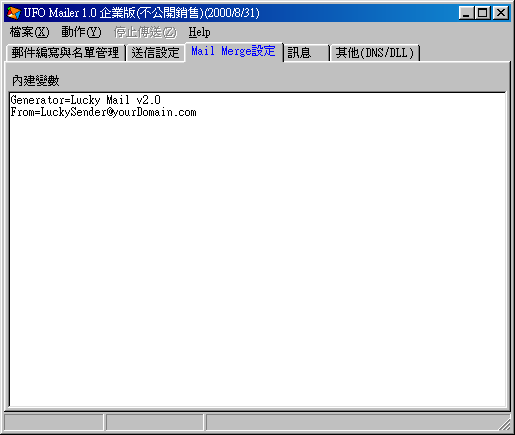Open the Help menu
Image resolution: width=515 pixels, height=435 pixels.
(x=199, y=32)
